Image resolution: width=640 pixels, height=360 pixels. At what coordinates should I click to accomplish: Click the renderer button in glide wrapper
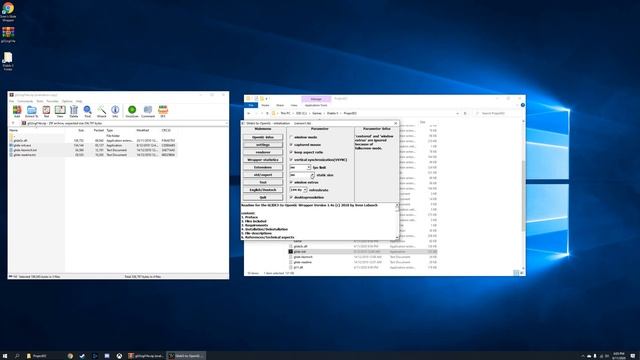263,152
